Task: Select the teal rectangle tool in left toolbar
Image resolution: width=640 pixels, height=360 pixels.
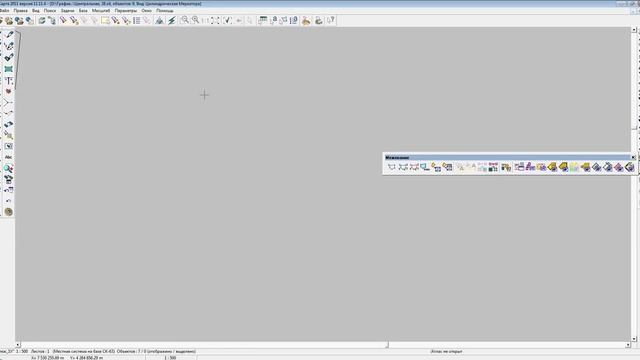Action: 9,69
